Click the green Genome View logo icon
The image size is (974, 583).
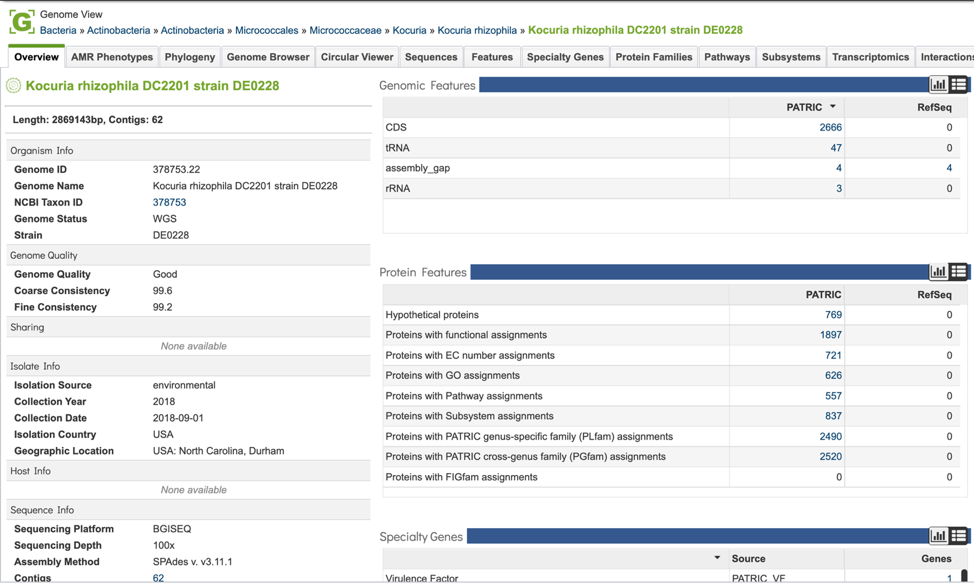pos(22,22)
